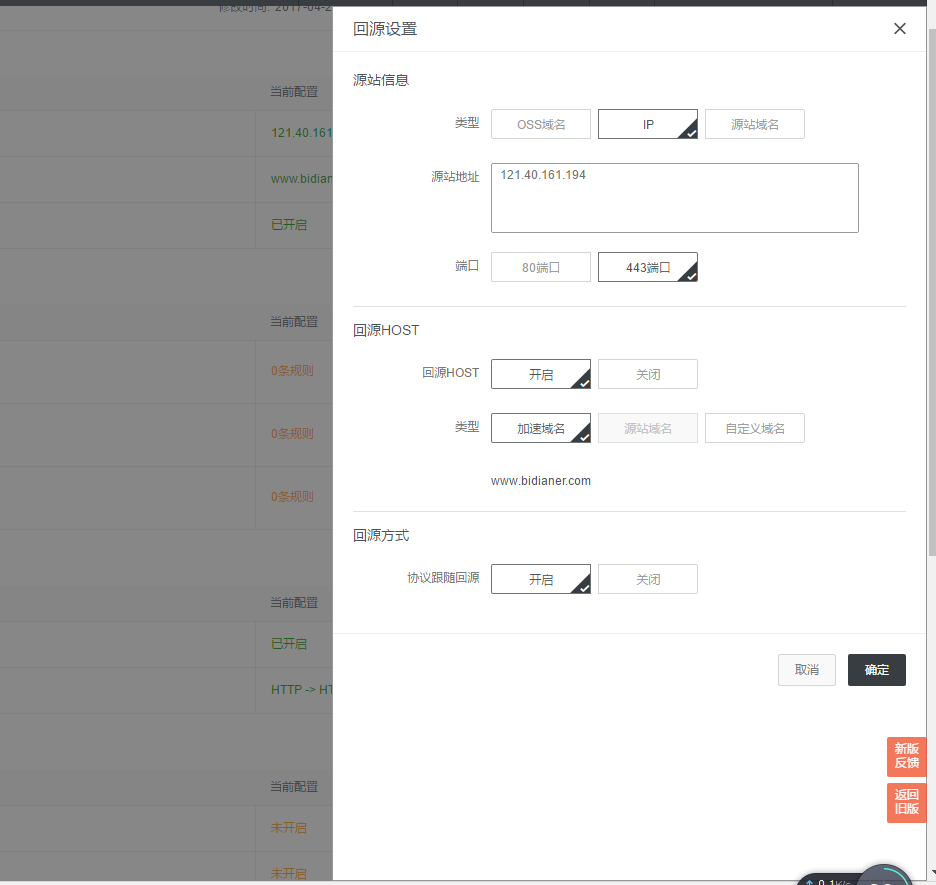This screenshot has width=936, height=885.
Task: Select the 443端口 port option
Action: tap(647, 267)
